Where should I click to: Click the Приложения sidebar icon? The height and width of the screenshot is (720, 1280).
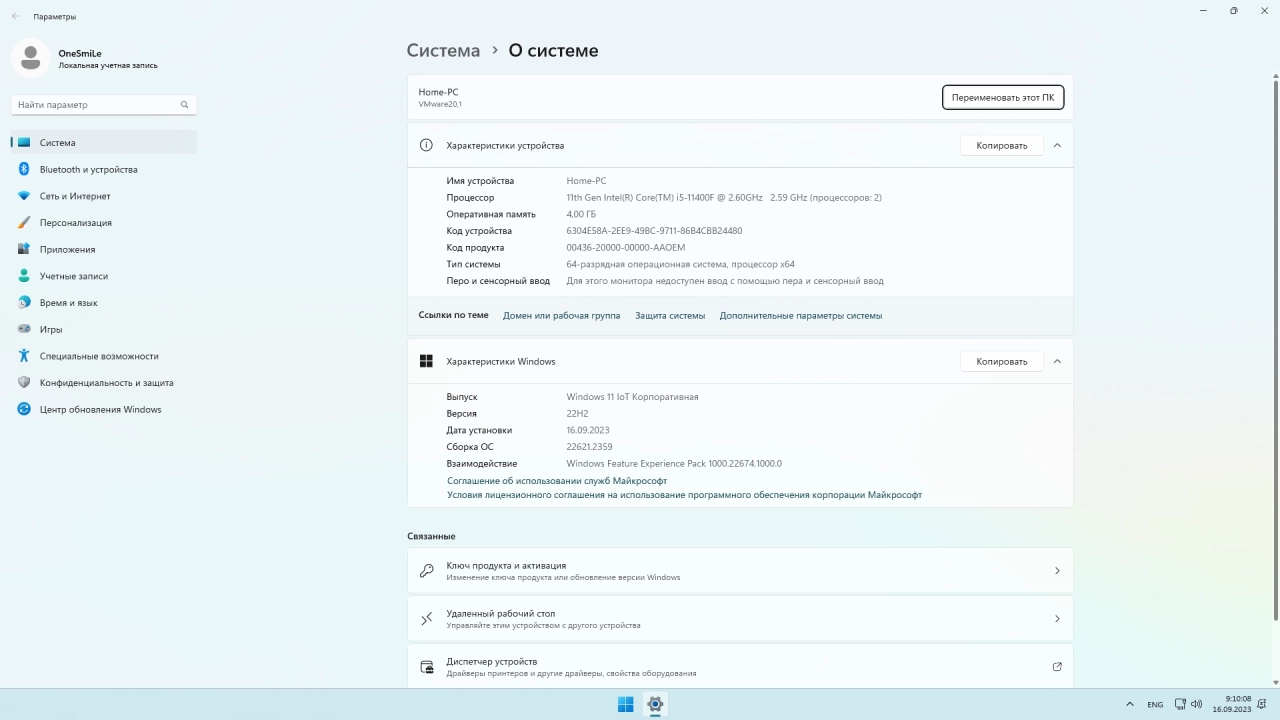click(x=24, y=249)
